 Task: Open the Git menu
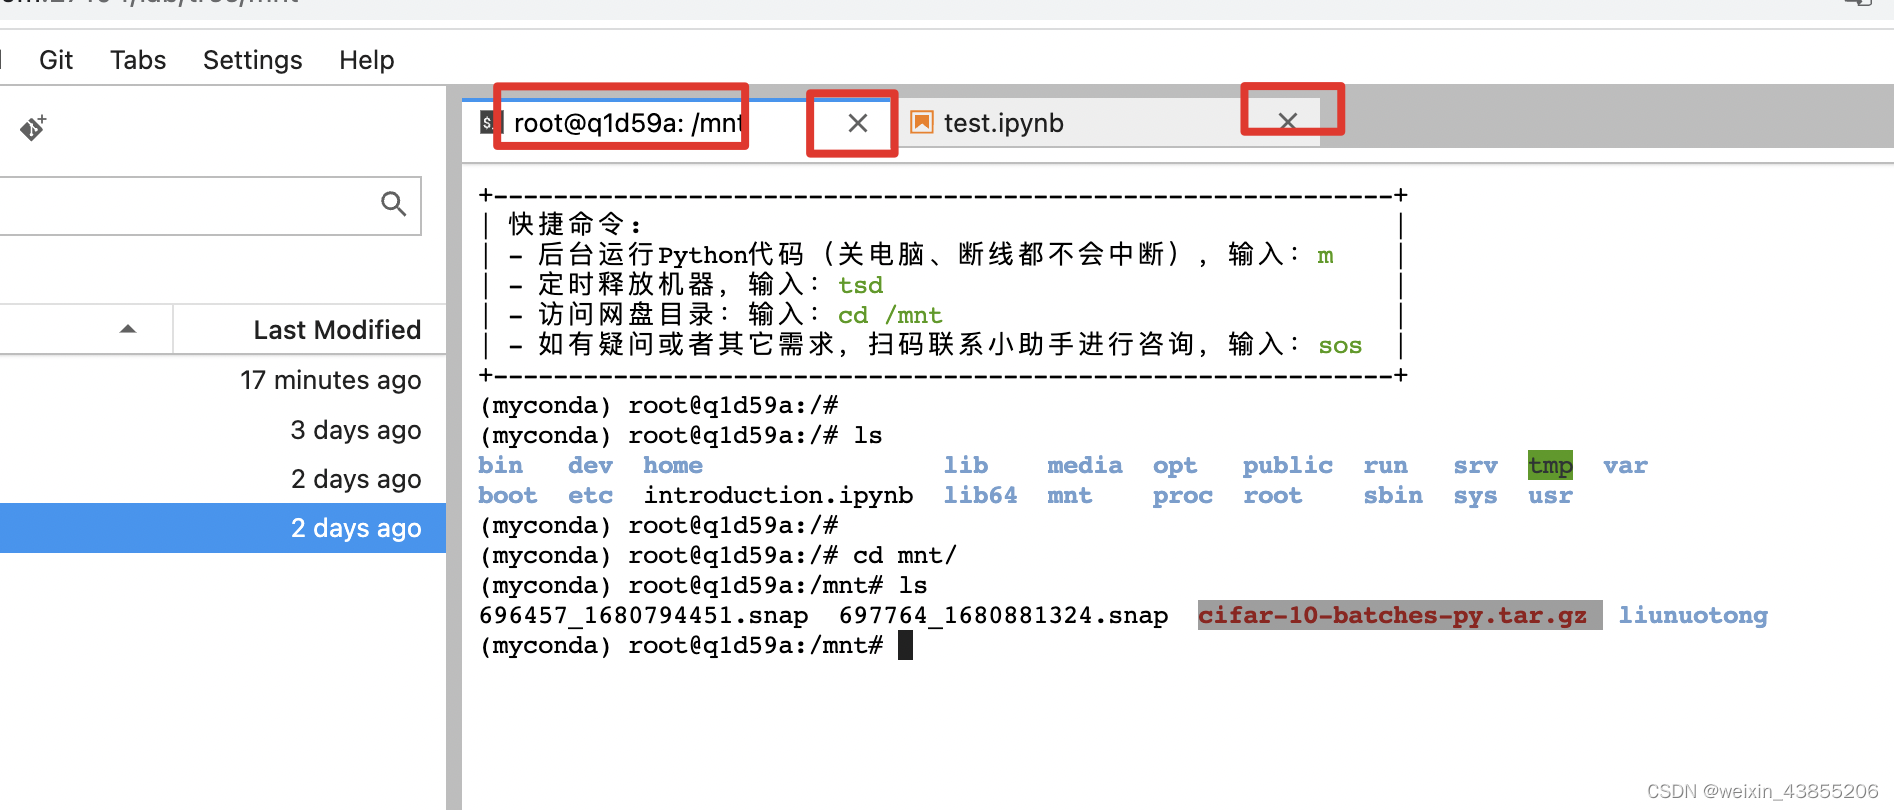tap(56, 60)
